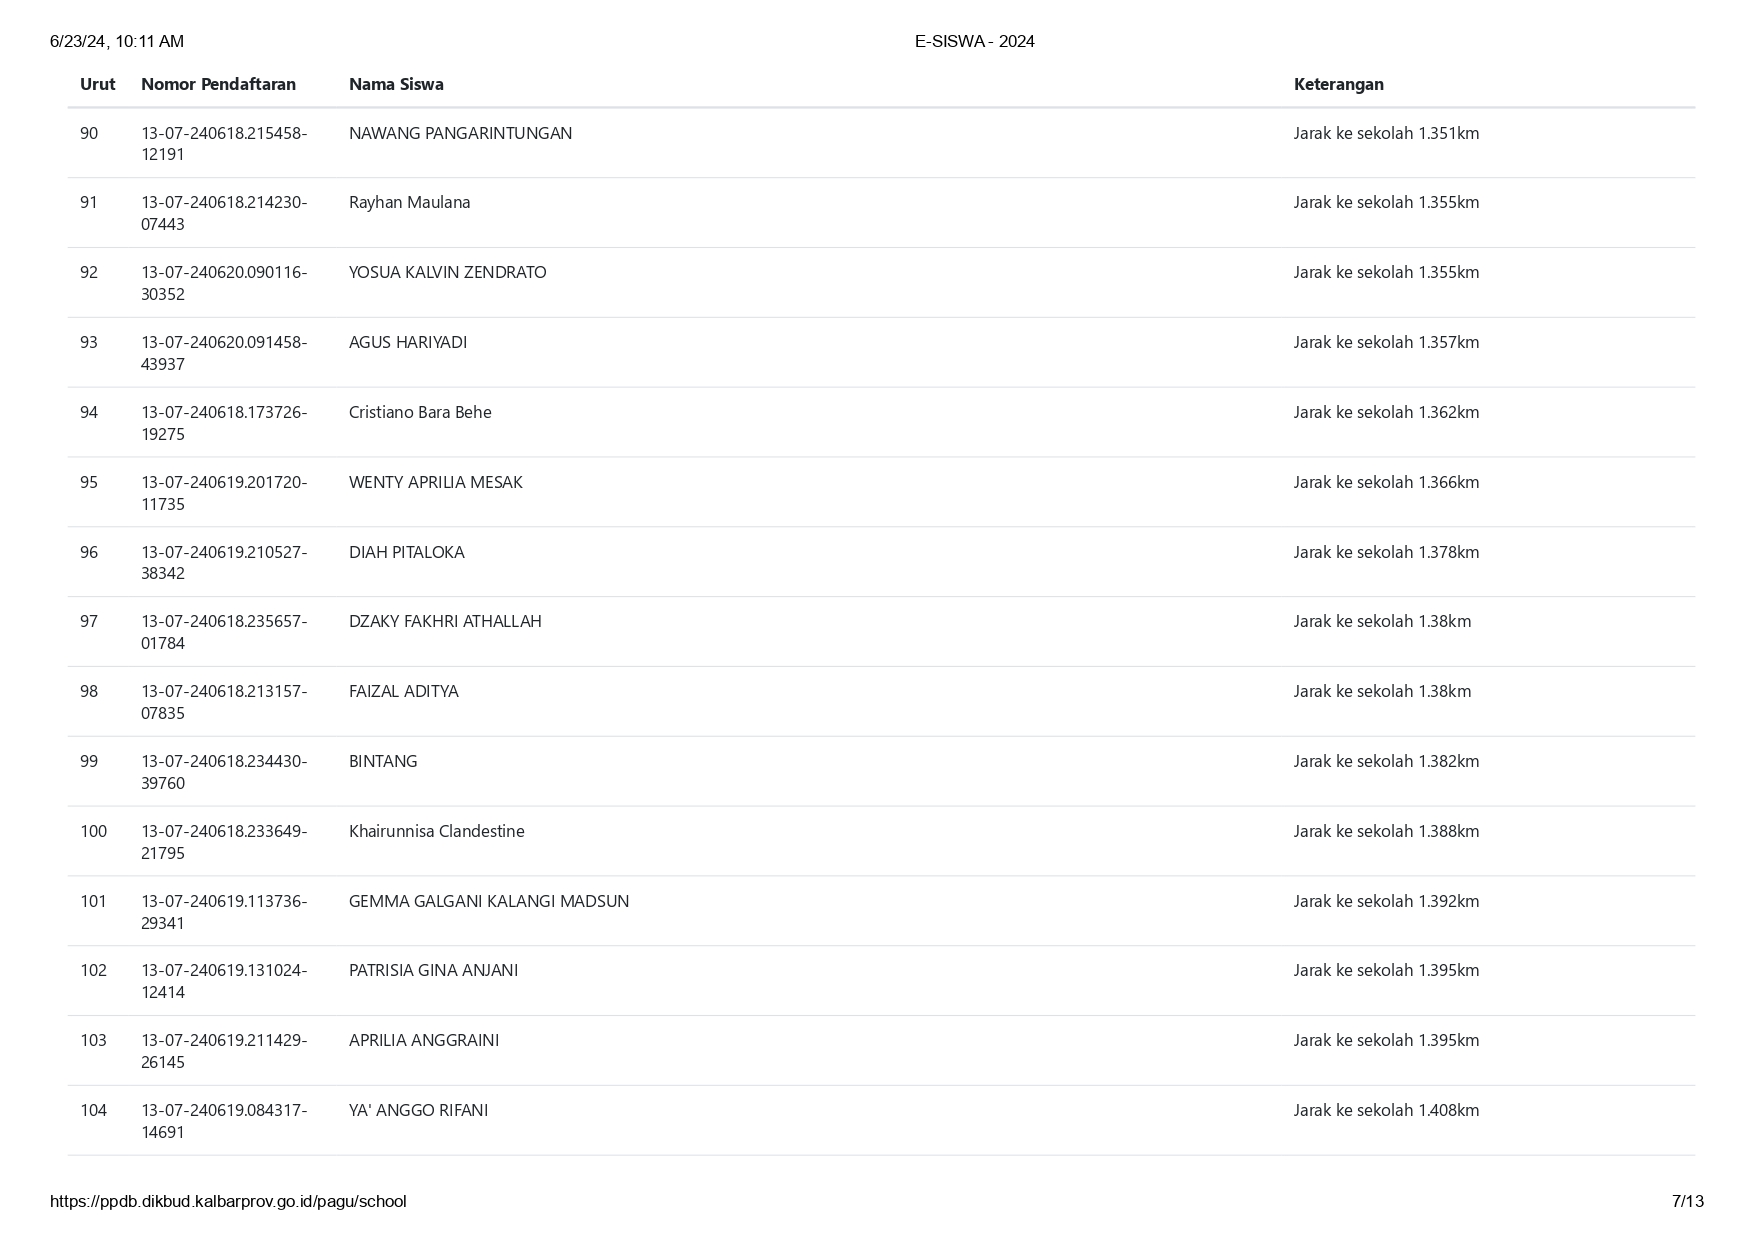
Task: Select name GEMMA GALGANI KALANGI MADSUN
Action: click(489, 901)
